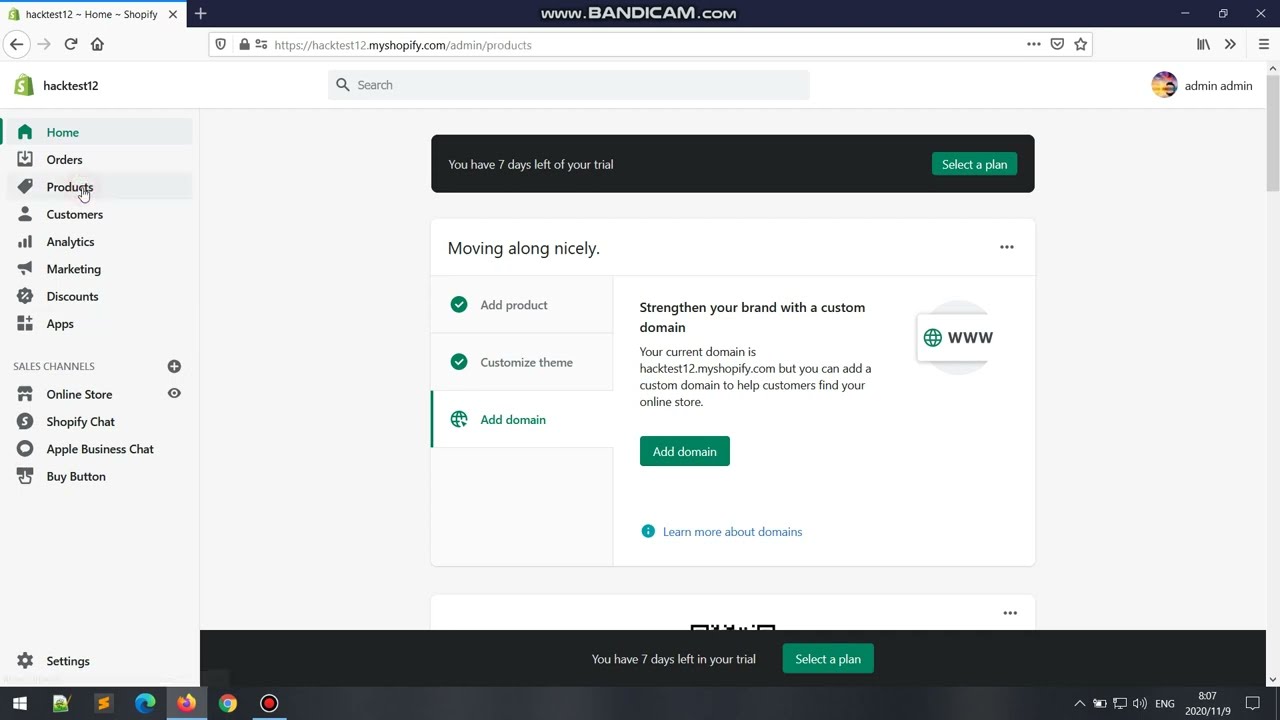Screen dimensions: 1280x720
Task: Click the hacktest12 store name
Action: coord(70,85)
